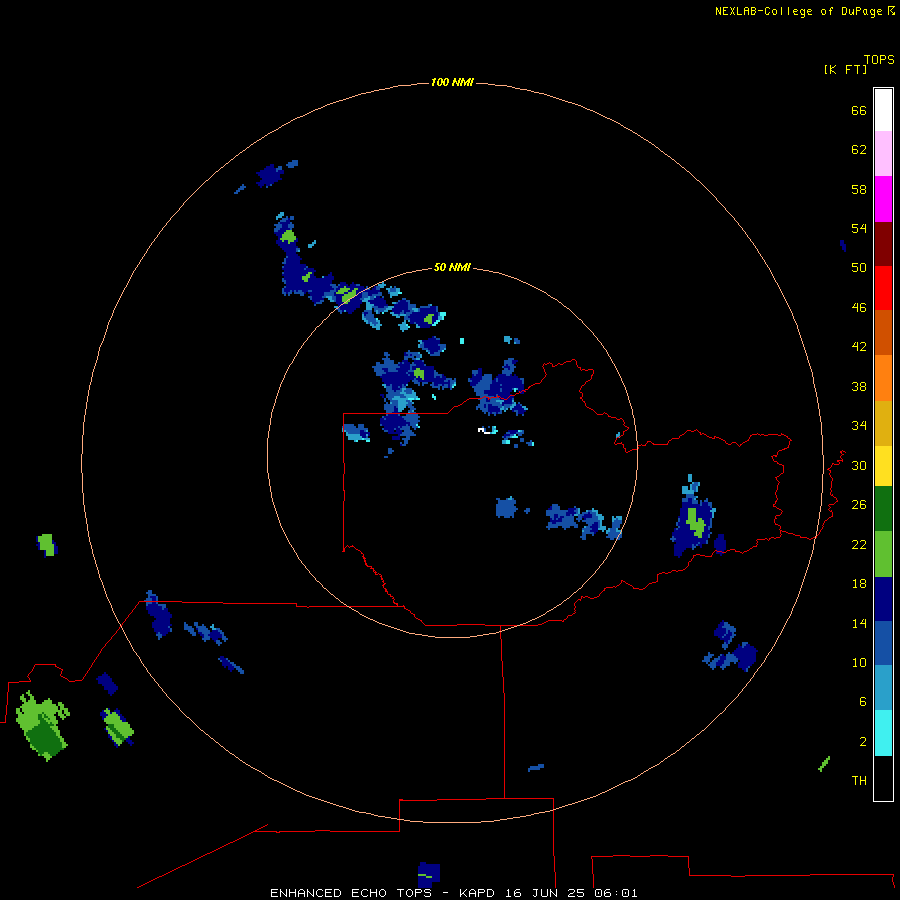
Task: Click the dark orange legend band
Action: tap(883, 333)
